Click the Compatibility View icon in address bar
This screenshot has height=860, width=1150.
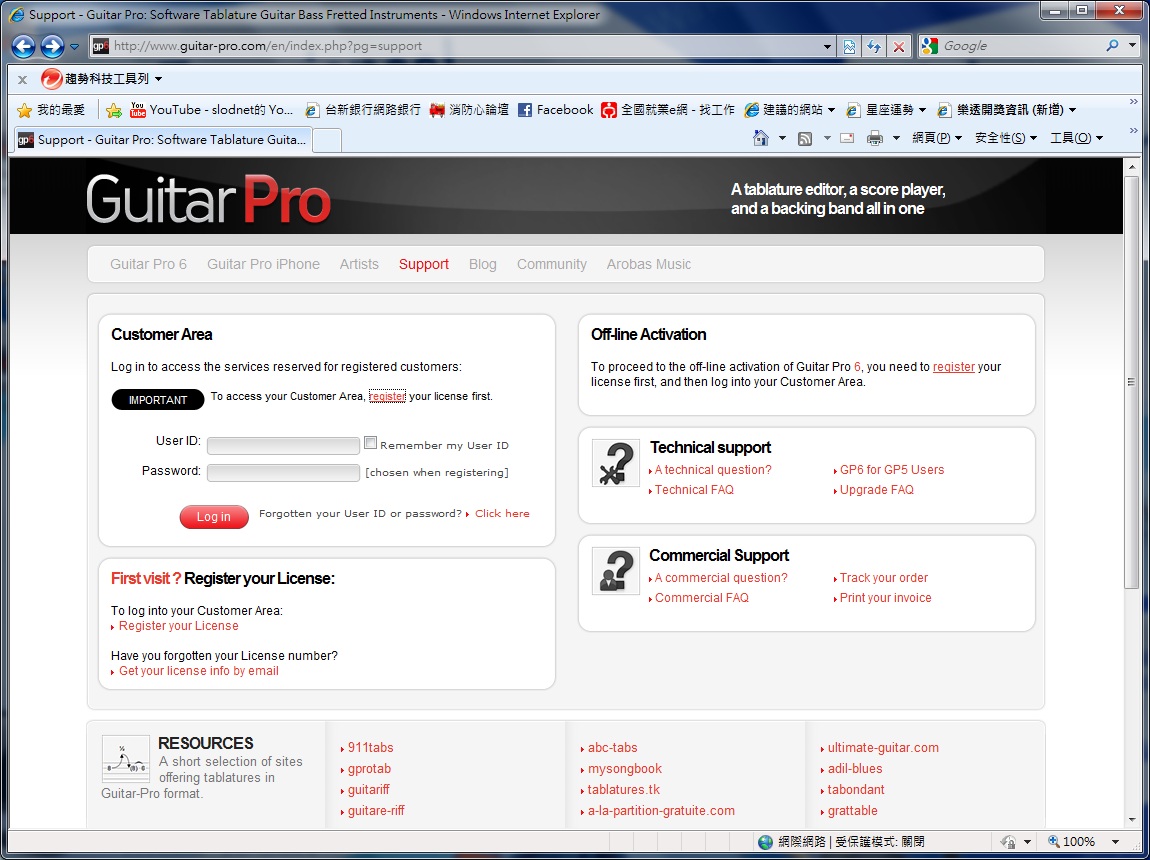tap(849, 46)
